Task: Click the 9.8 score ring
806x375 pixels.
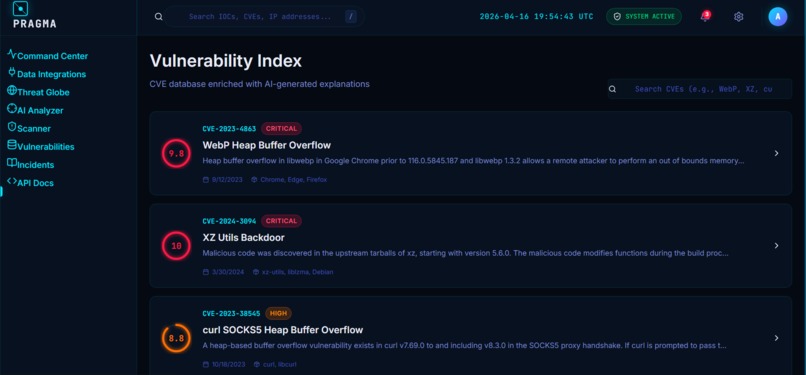Action: [176, 153]
